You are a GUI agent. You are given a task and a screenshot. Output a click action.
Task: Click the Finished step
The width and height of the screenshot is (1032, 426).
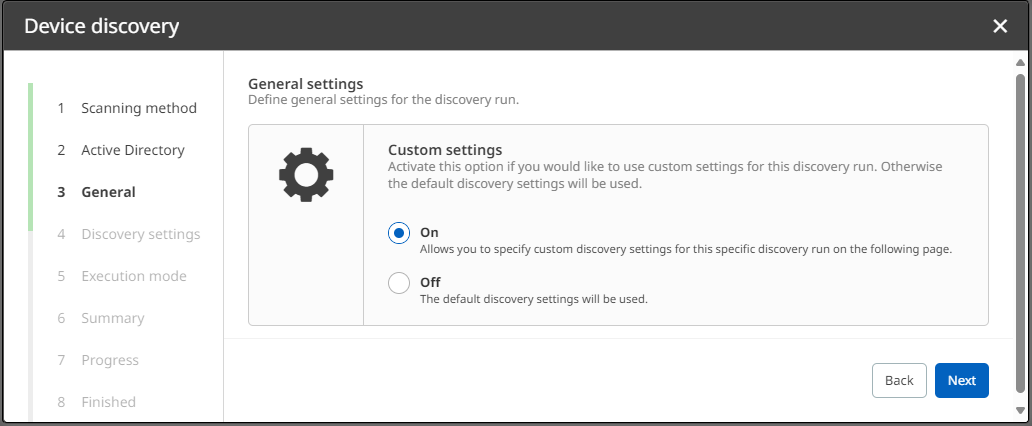pyautogui.click(x=108, y=402)
